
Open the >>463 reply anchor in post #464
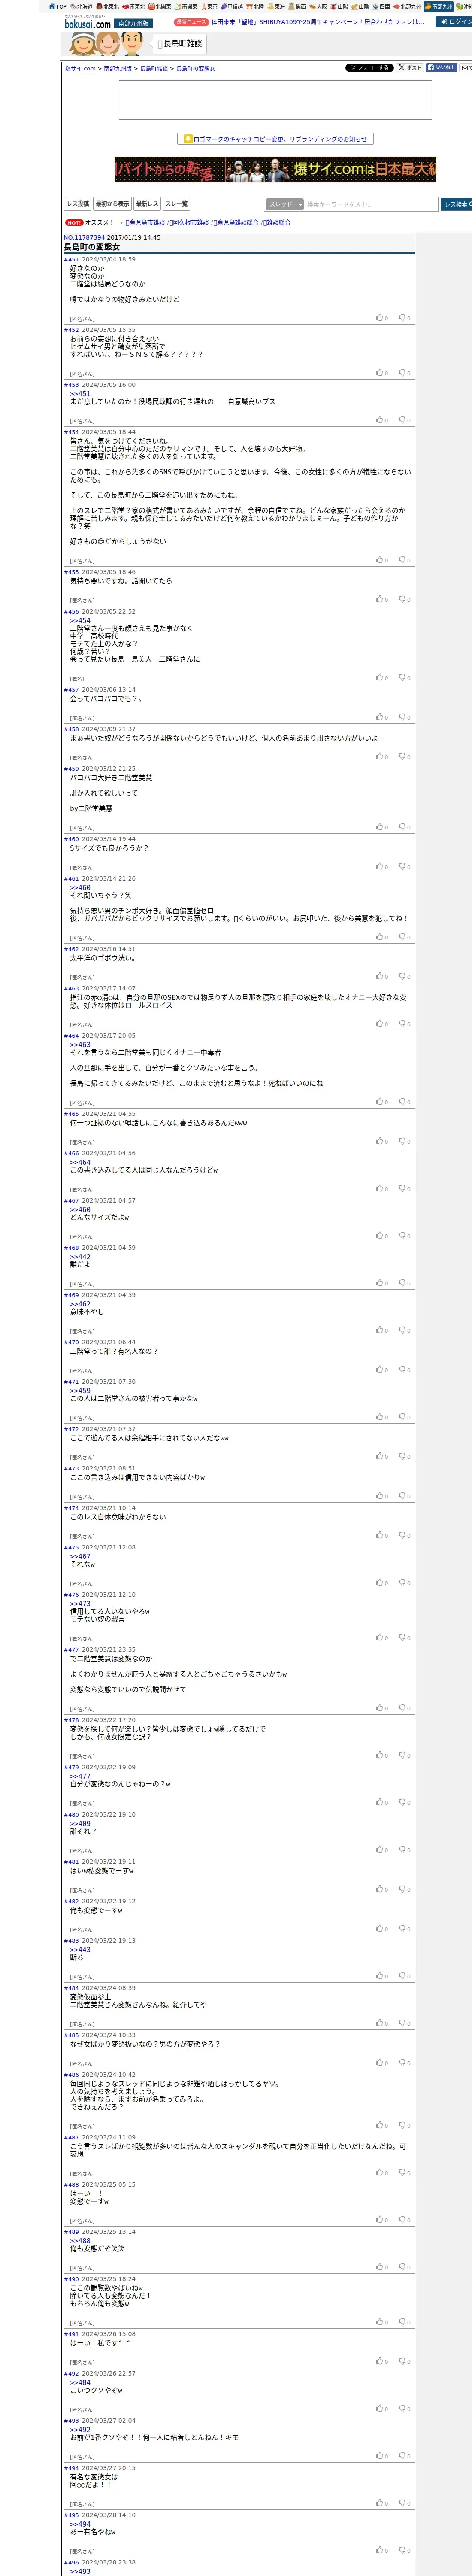point(80,1045)
